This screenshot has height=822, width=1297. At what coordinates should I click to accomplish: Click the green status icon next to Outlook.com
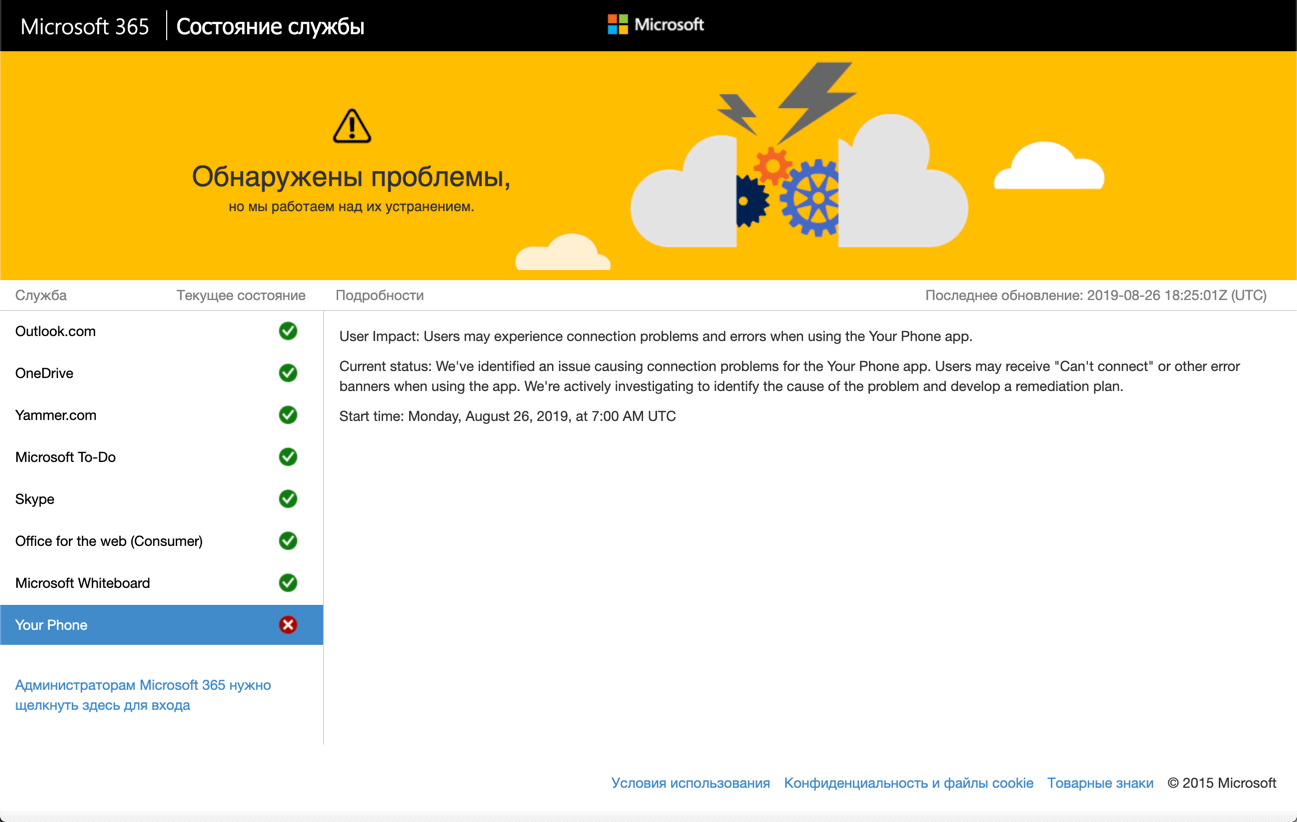287,331
